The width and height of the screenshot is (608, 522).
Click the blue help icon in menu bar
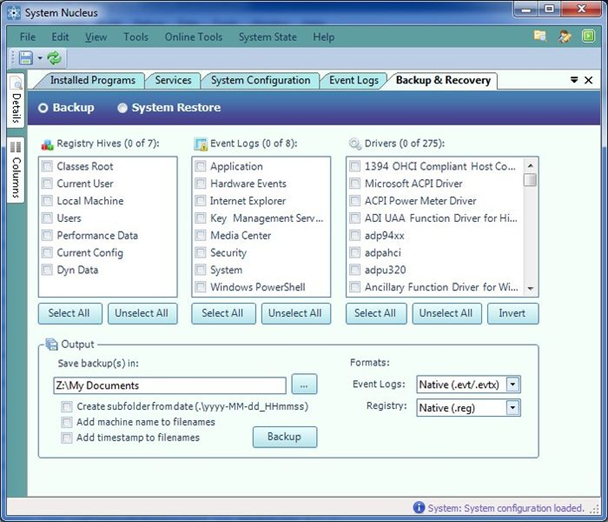[589, 37]
